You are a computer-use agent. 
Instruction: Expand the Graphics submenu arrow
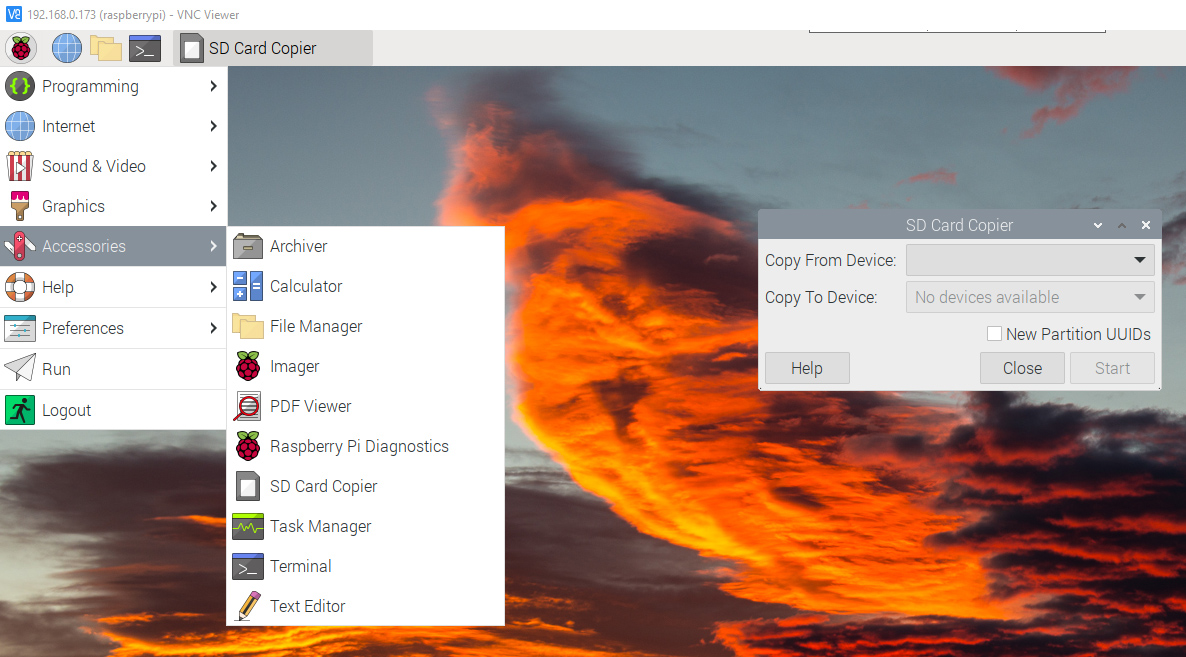click(x=213, y=206)
